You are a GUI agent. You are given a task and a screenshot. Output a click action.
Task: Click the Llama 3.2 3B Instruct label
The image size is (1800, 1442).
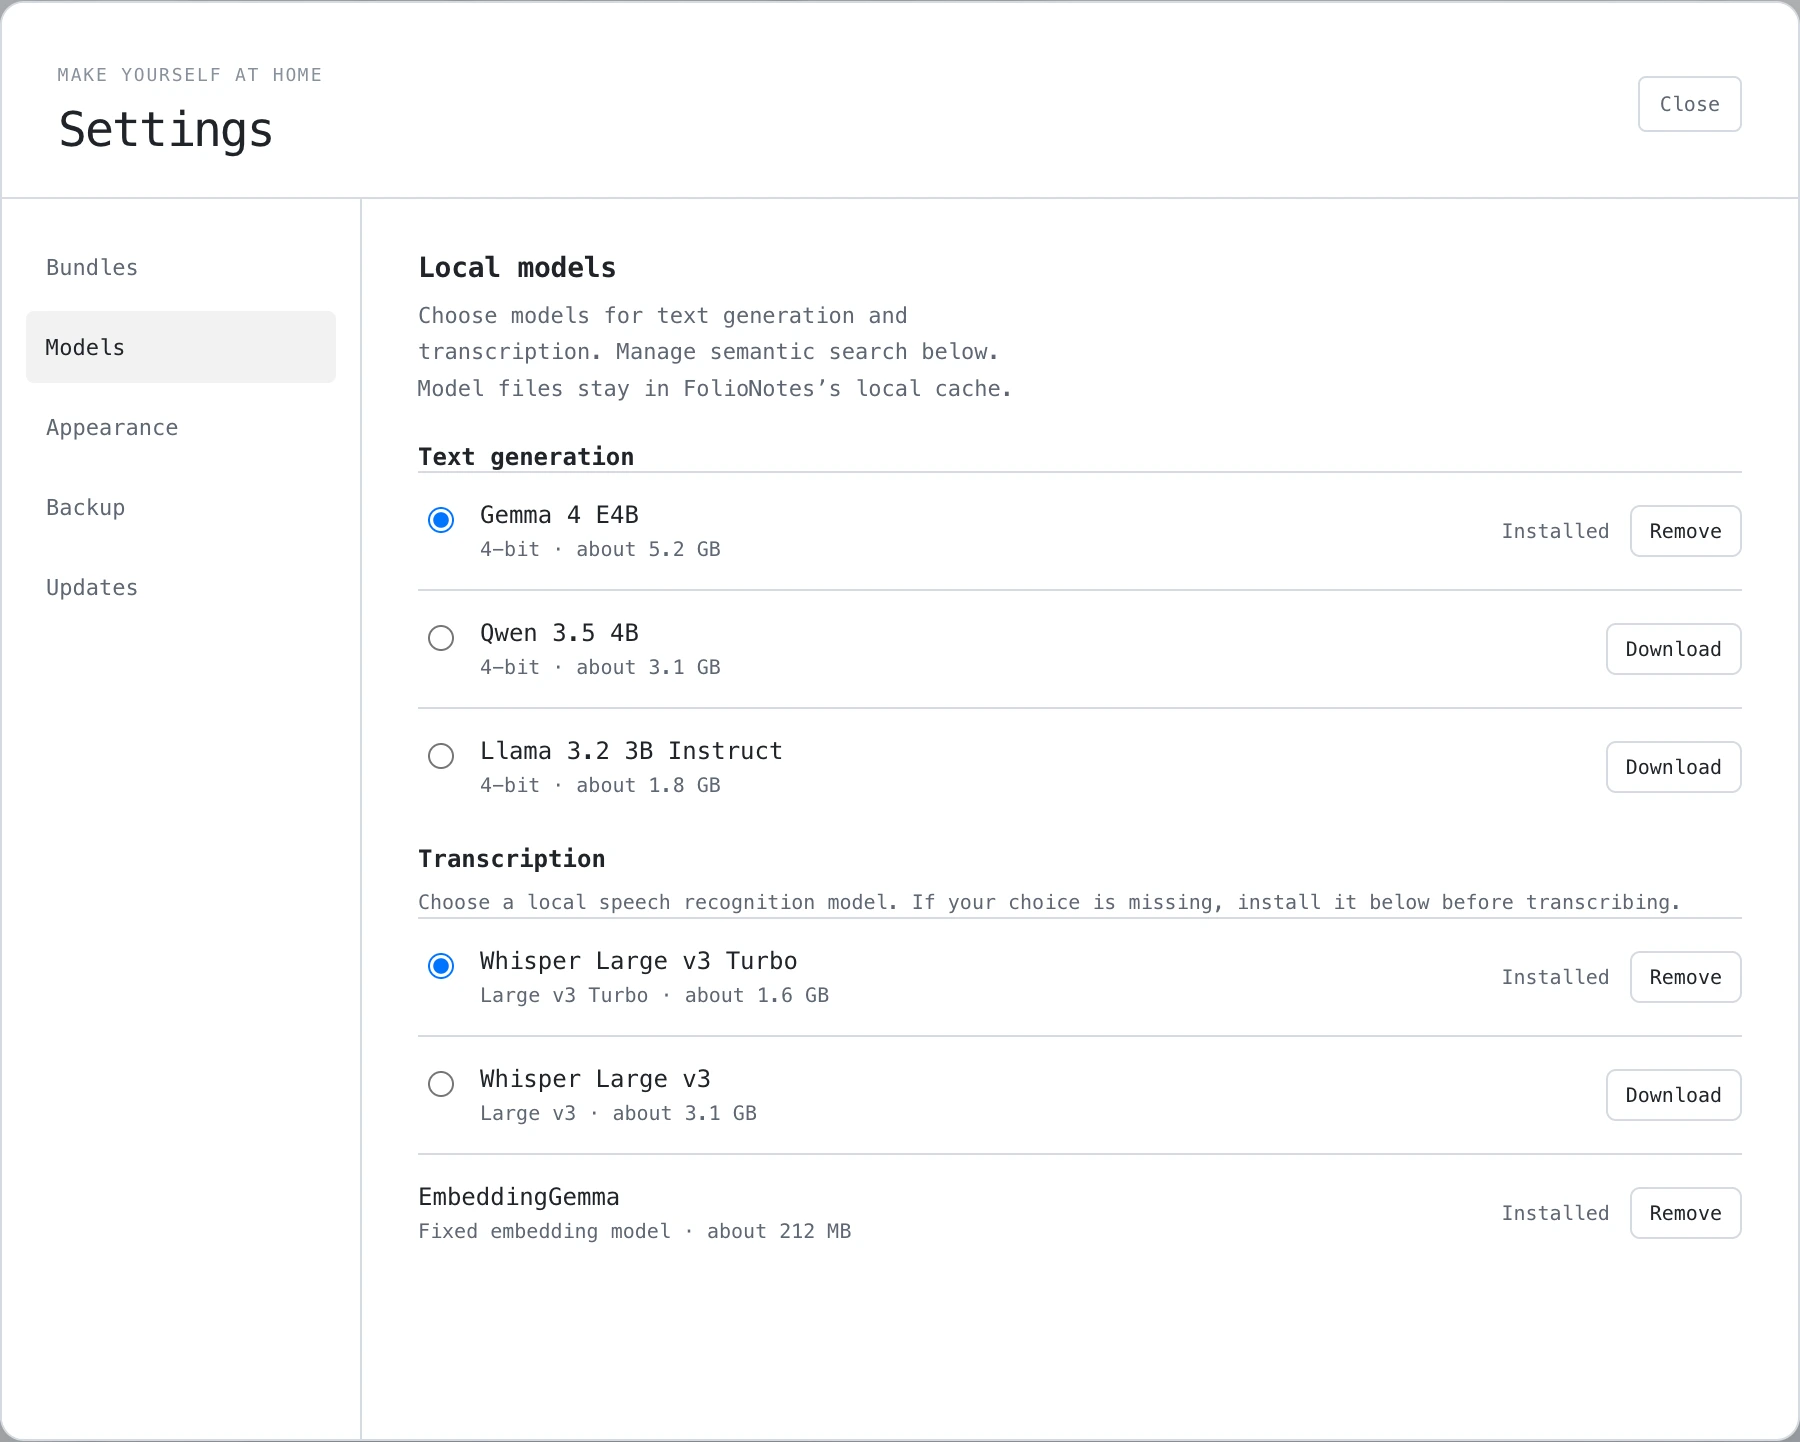click(x=631, y=751)
